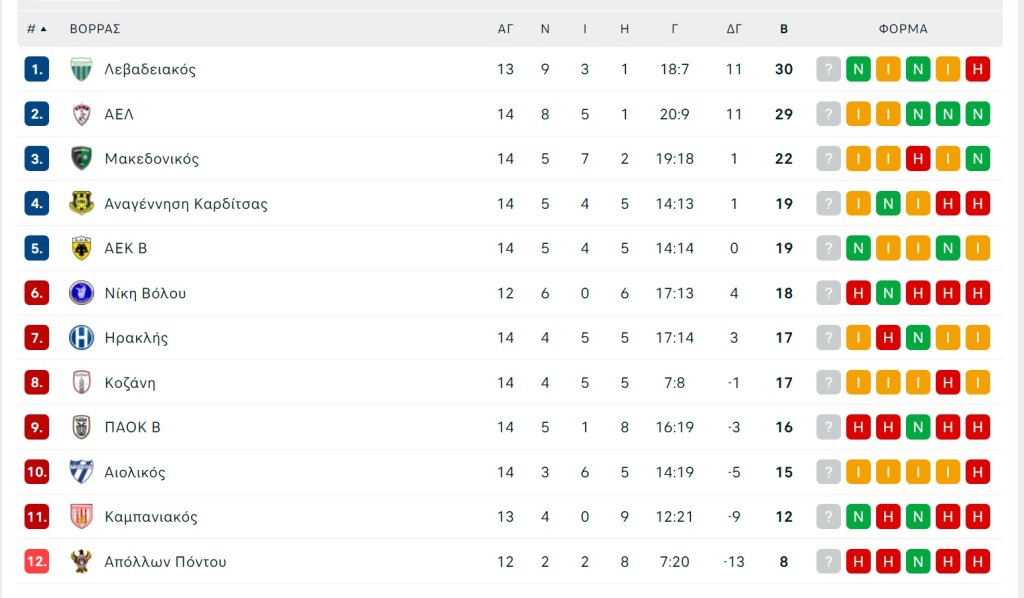Sort standings by Β points header

point(783,29)
